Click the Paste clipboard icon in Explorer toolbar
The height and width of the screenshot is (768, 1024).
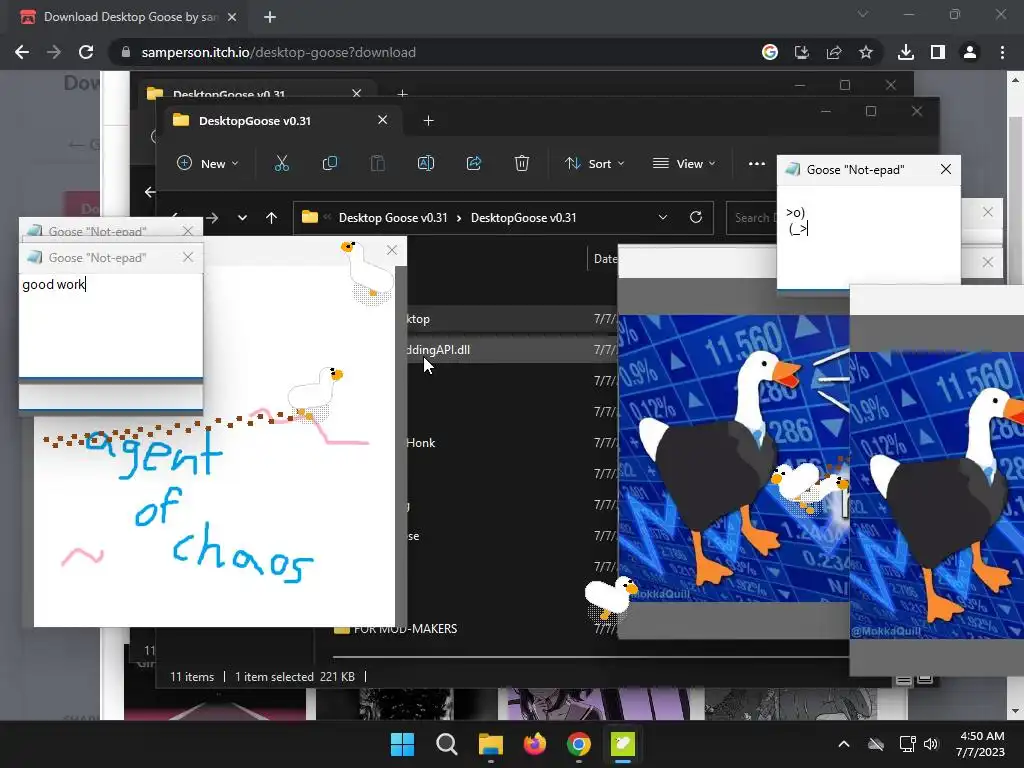tap(377, 163)
